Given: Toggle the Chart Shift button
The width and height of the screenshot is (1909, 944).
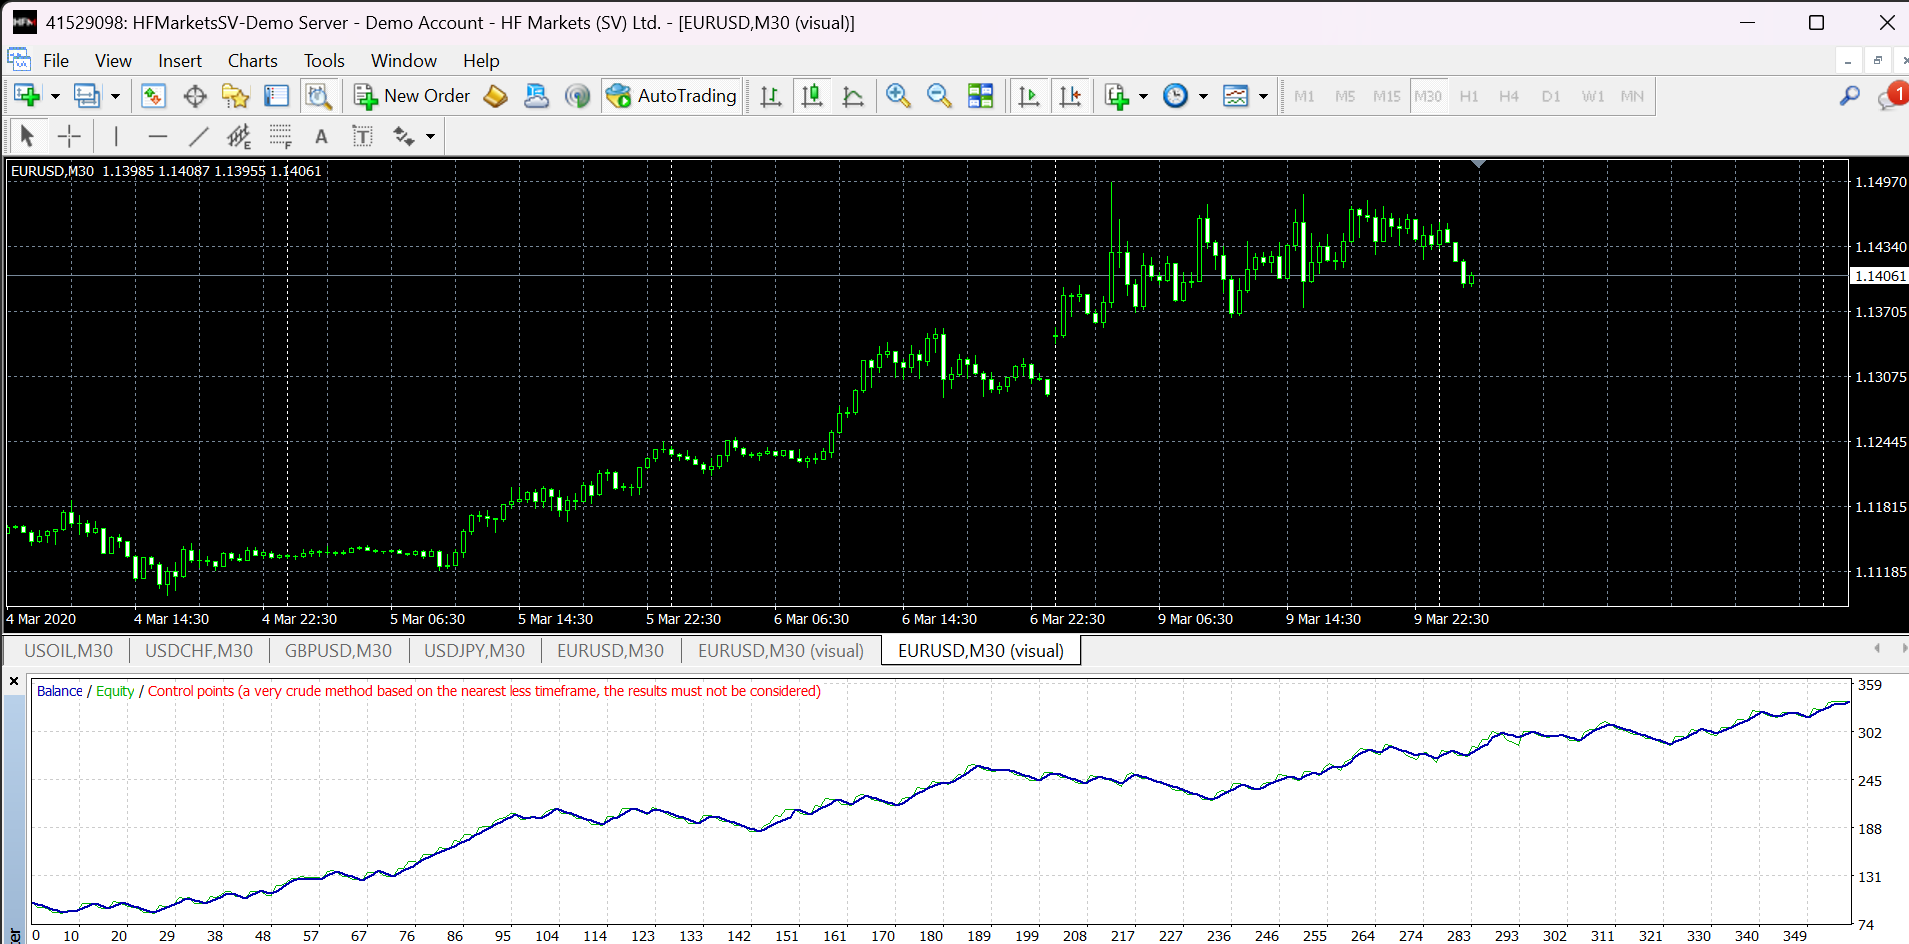Looking at the screenshot, I should 1070,96.
